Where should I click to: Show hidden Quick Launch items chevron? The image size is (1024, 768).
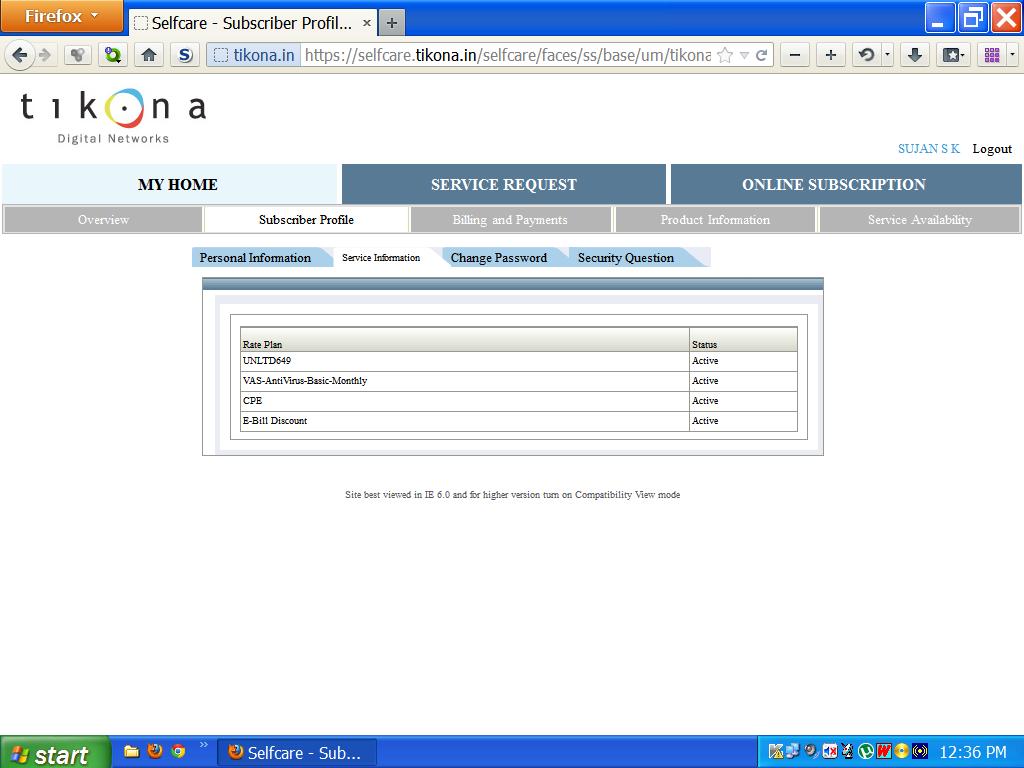tap(204, 744)
